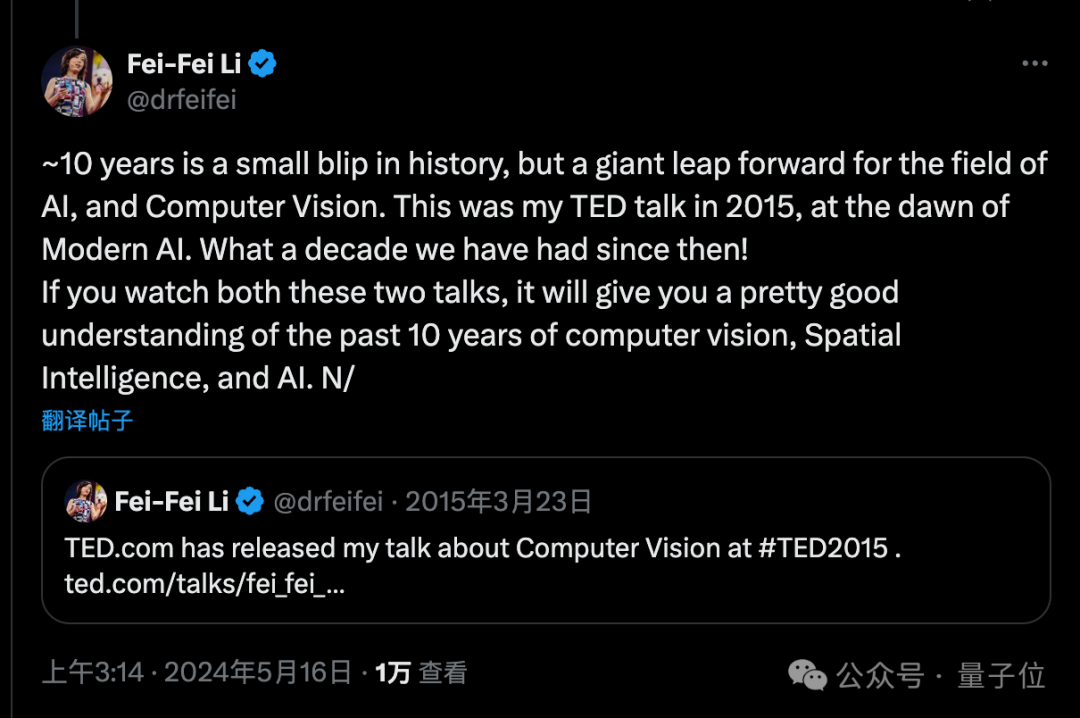The width and height of the screenshot is (1080, 718).
Task: Click the 上午3:14 · 2024年5月16日 timestamp
Action: tap(197, 673)
